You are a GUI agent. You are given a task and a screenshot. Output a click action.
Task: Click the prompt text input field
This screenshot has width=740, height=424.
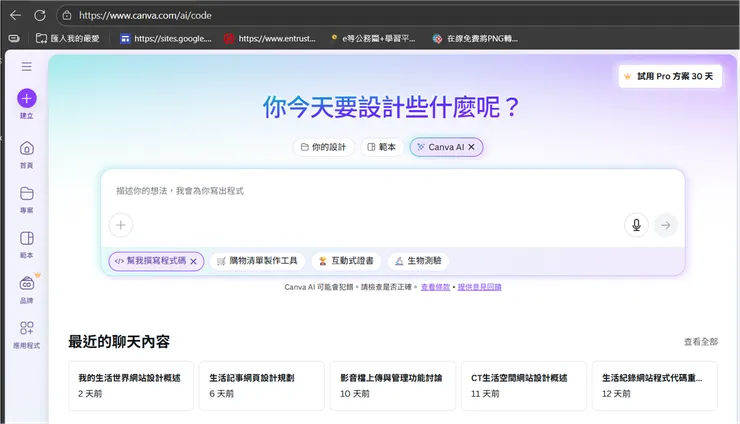393,191
